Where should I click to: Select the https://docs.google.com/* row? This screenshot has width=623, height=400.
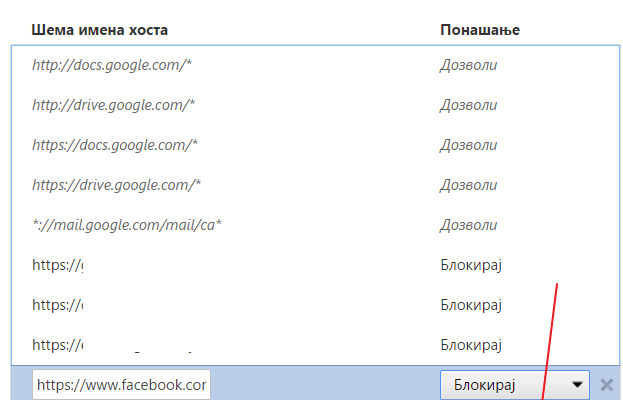315,145
